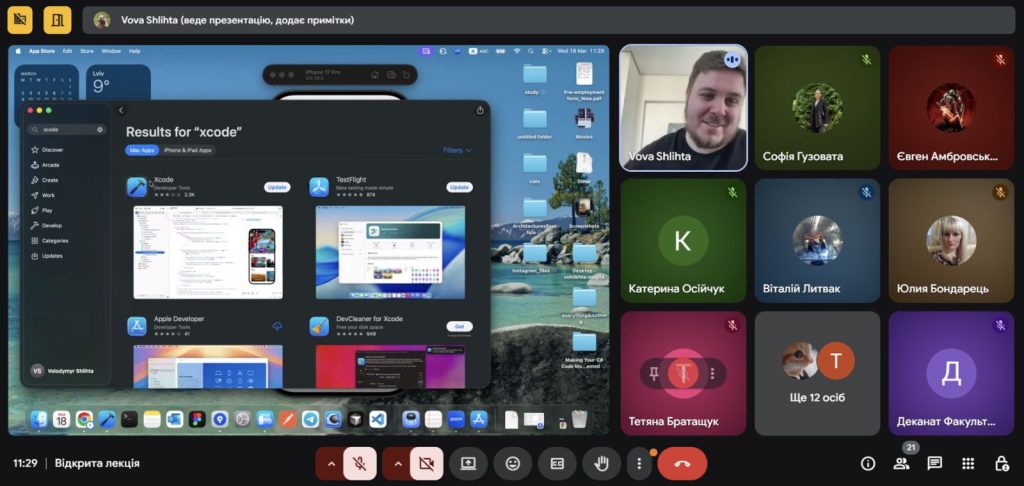Open host controls lock icon
This screenshot has width=1024, height=486.
click(x=1001, y=463)
